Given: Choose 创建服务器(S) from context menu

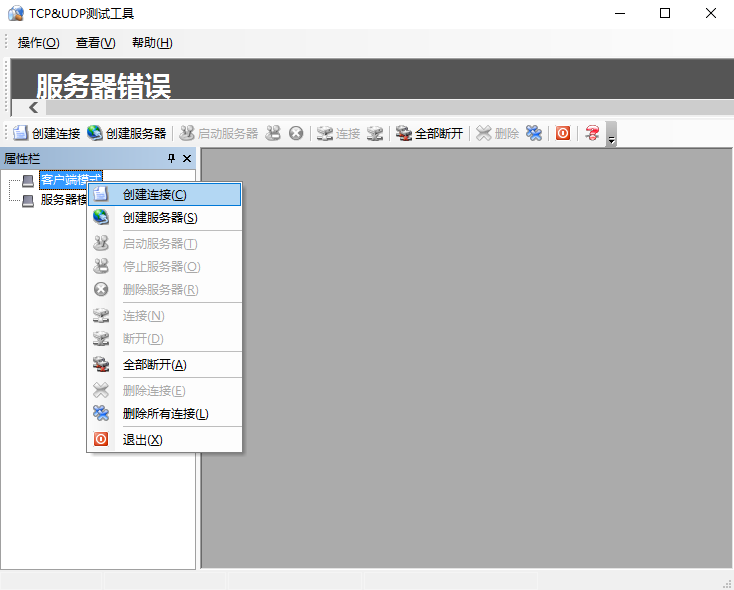Looking at the screenshot, I should [x=159, y=218].
